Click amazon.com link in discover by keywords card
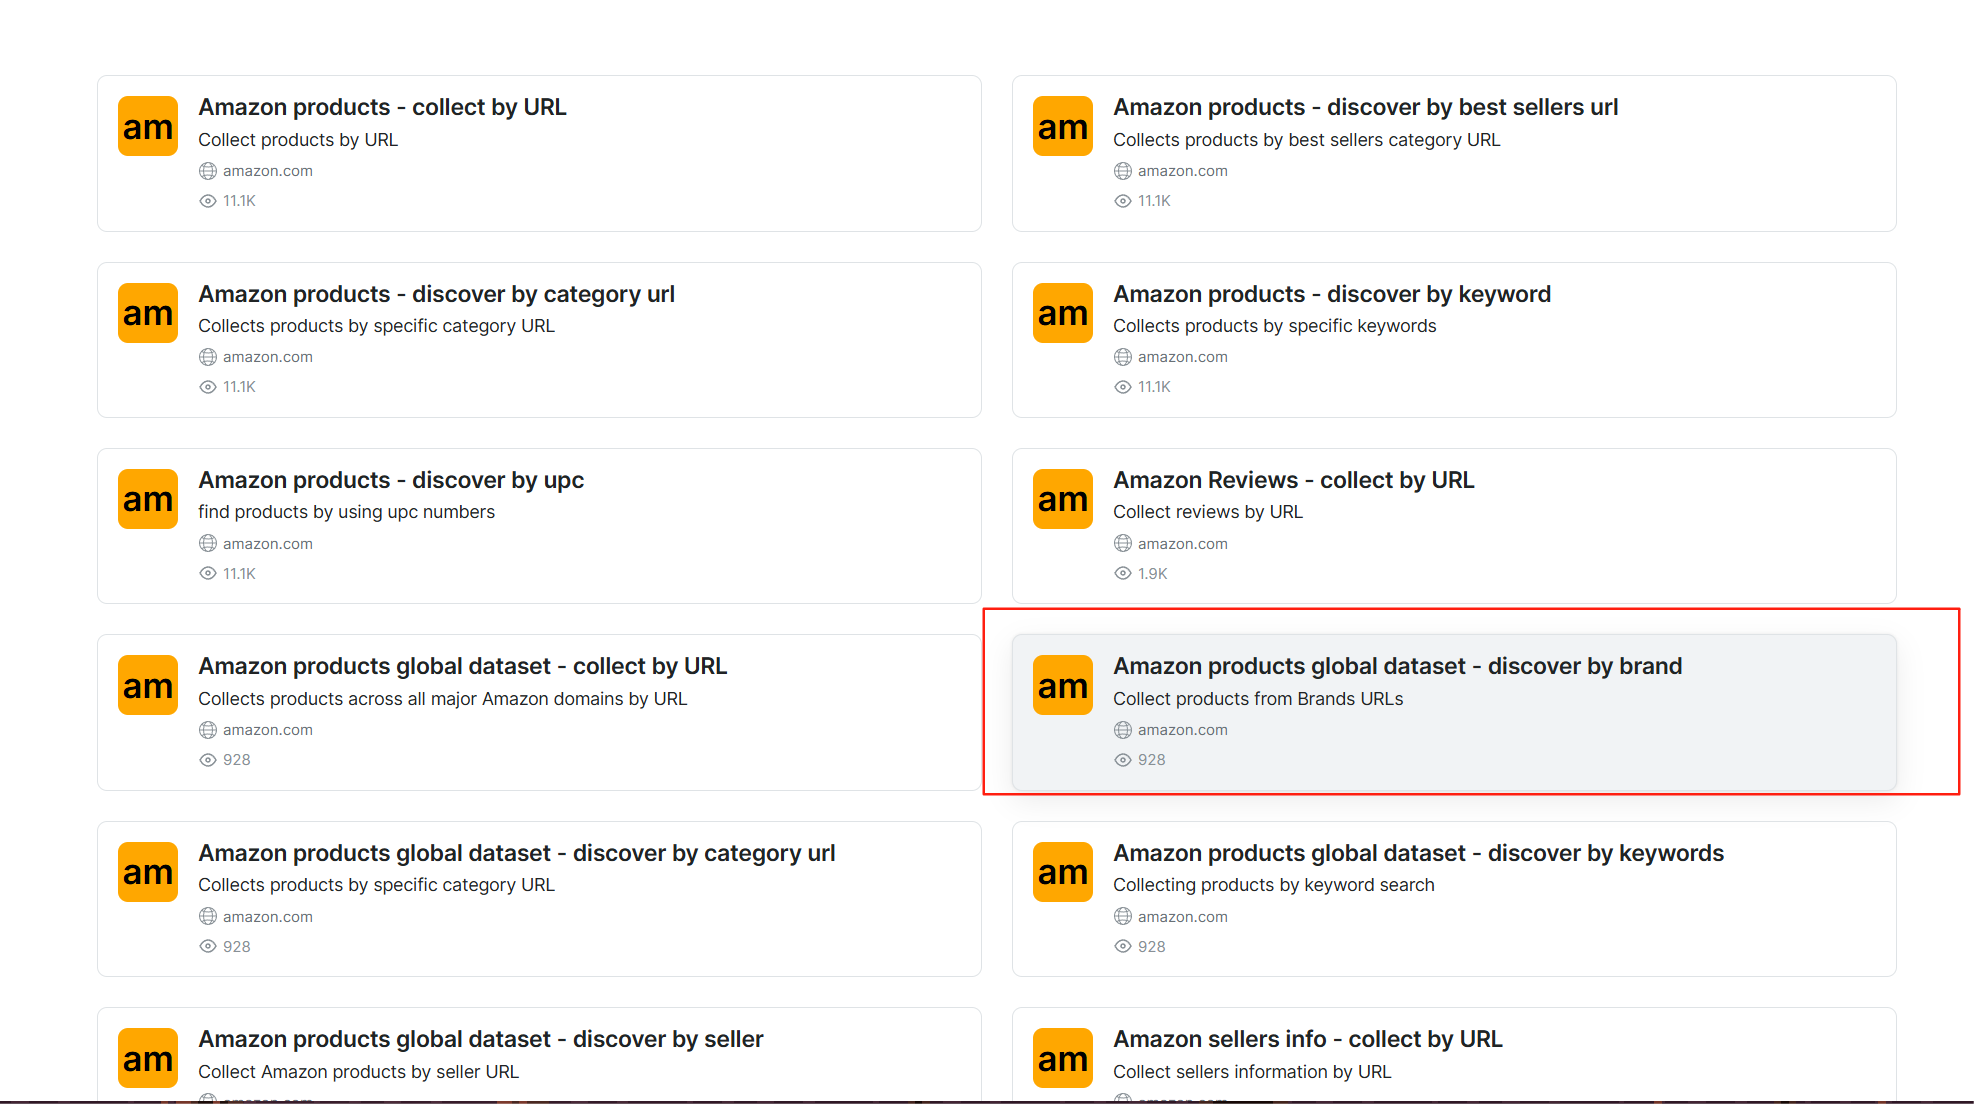The image size is (1974, 1104). (x=1182, y=917)
